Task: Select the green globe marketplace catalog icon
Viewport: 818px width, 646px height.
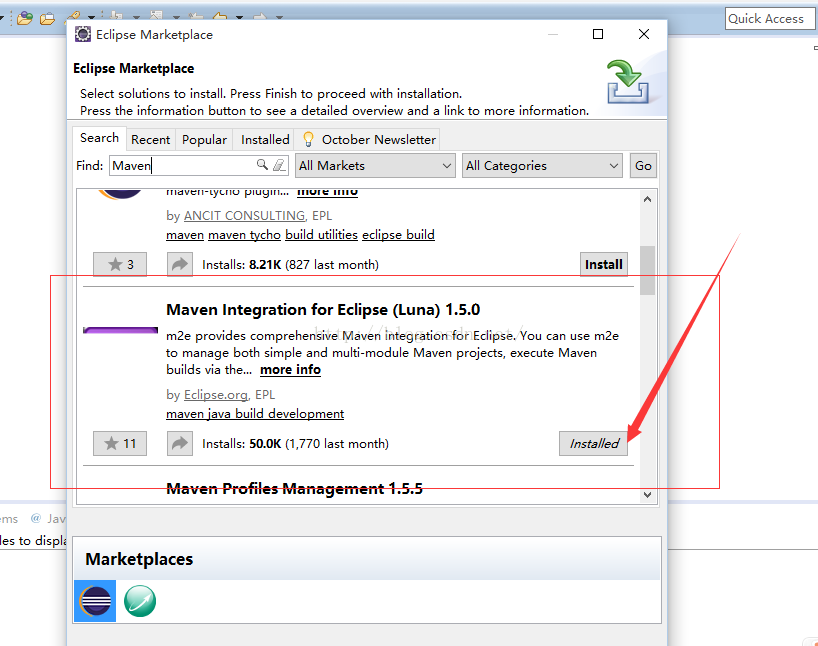Action: (x=140, y=601)
